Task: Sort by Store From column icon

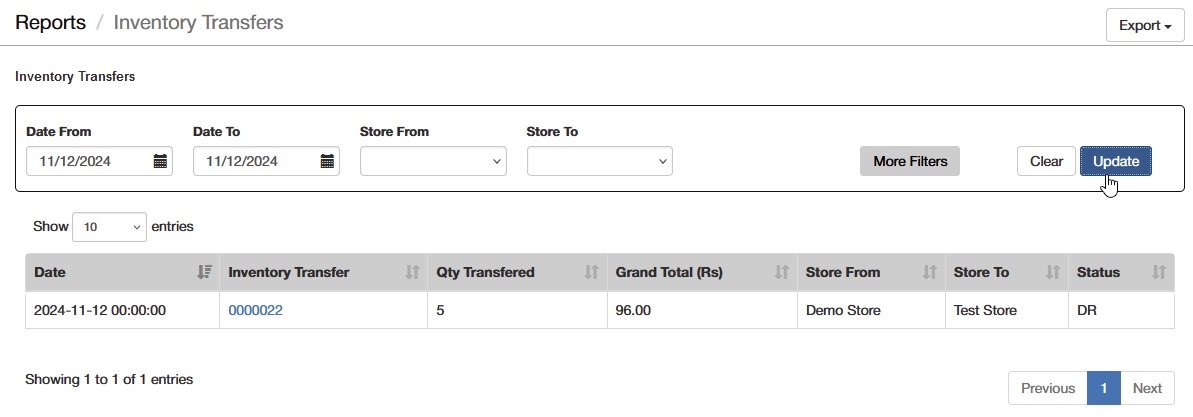Action: pos(929,272)
